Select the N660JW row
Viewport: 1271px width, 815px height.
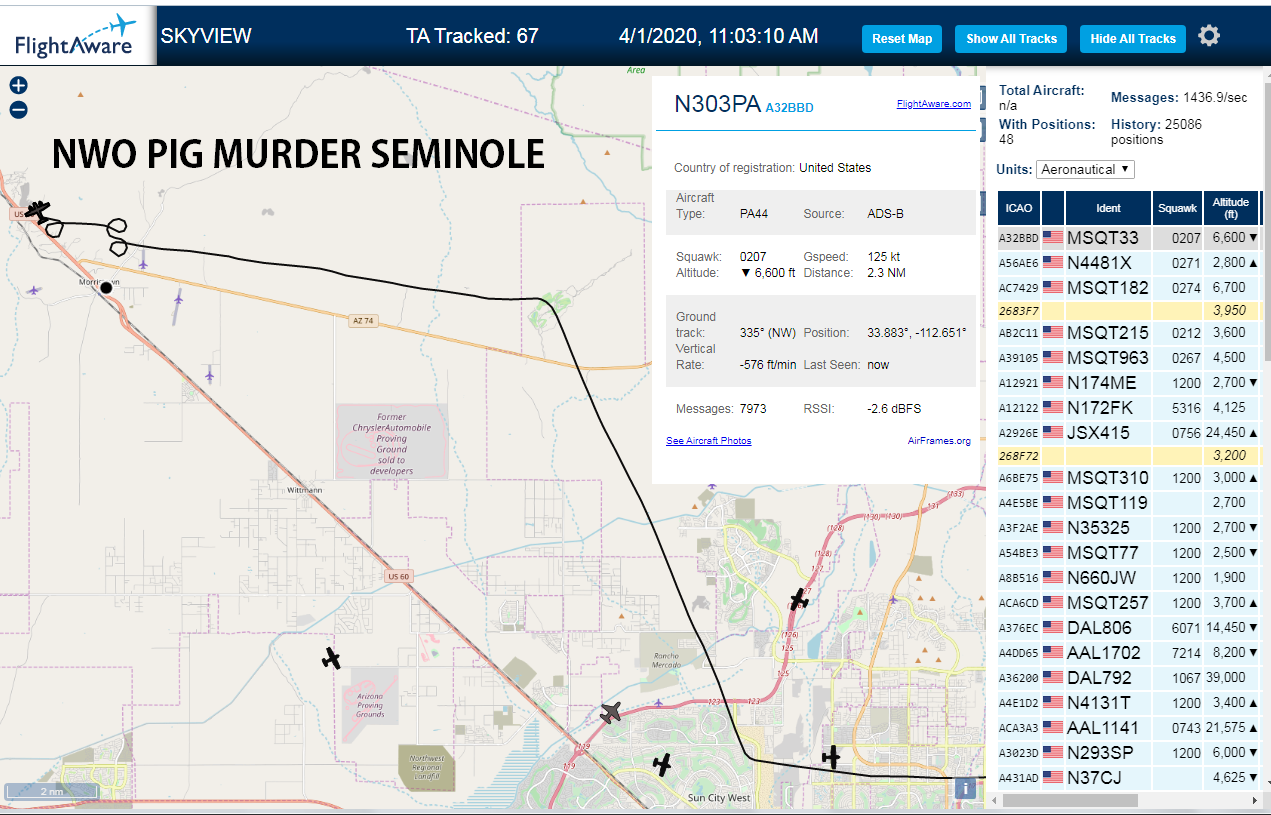(x=1129, y=578)
